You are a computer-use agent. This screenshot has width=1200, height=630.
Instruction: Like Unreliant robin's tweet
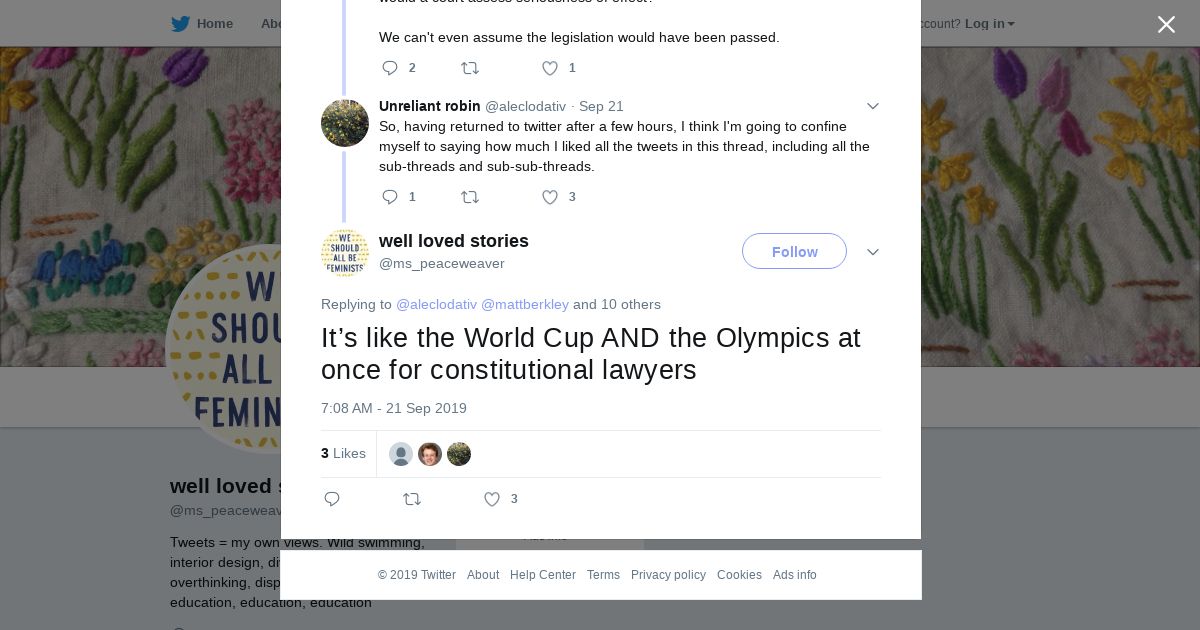(550, 197)
